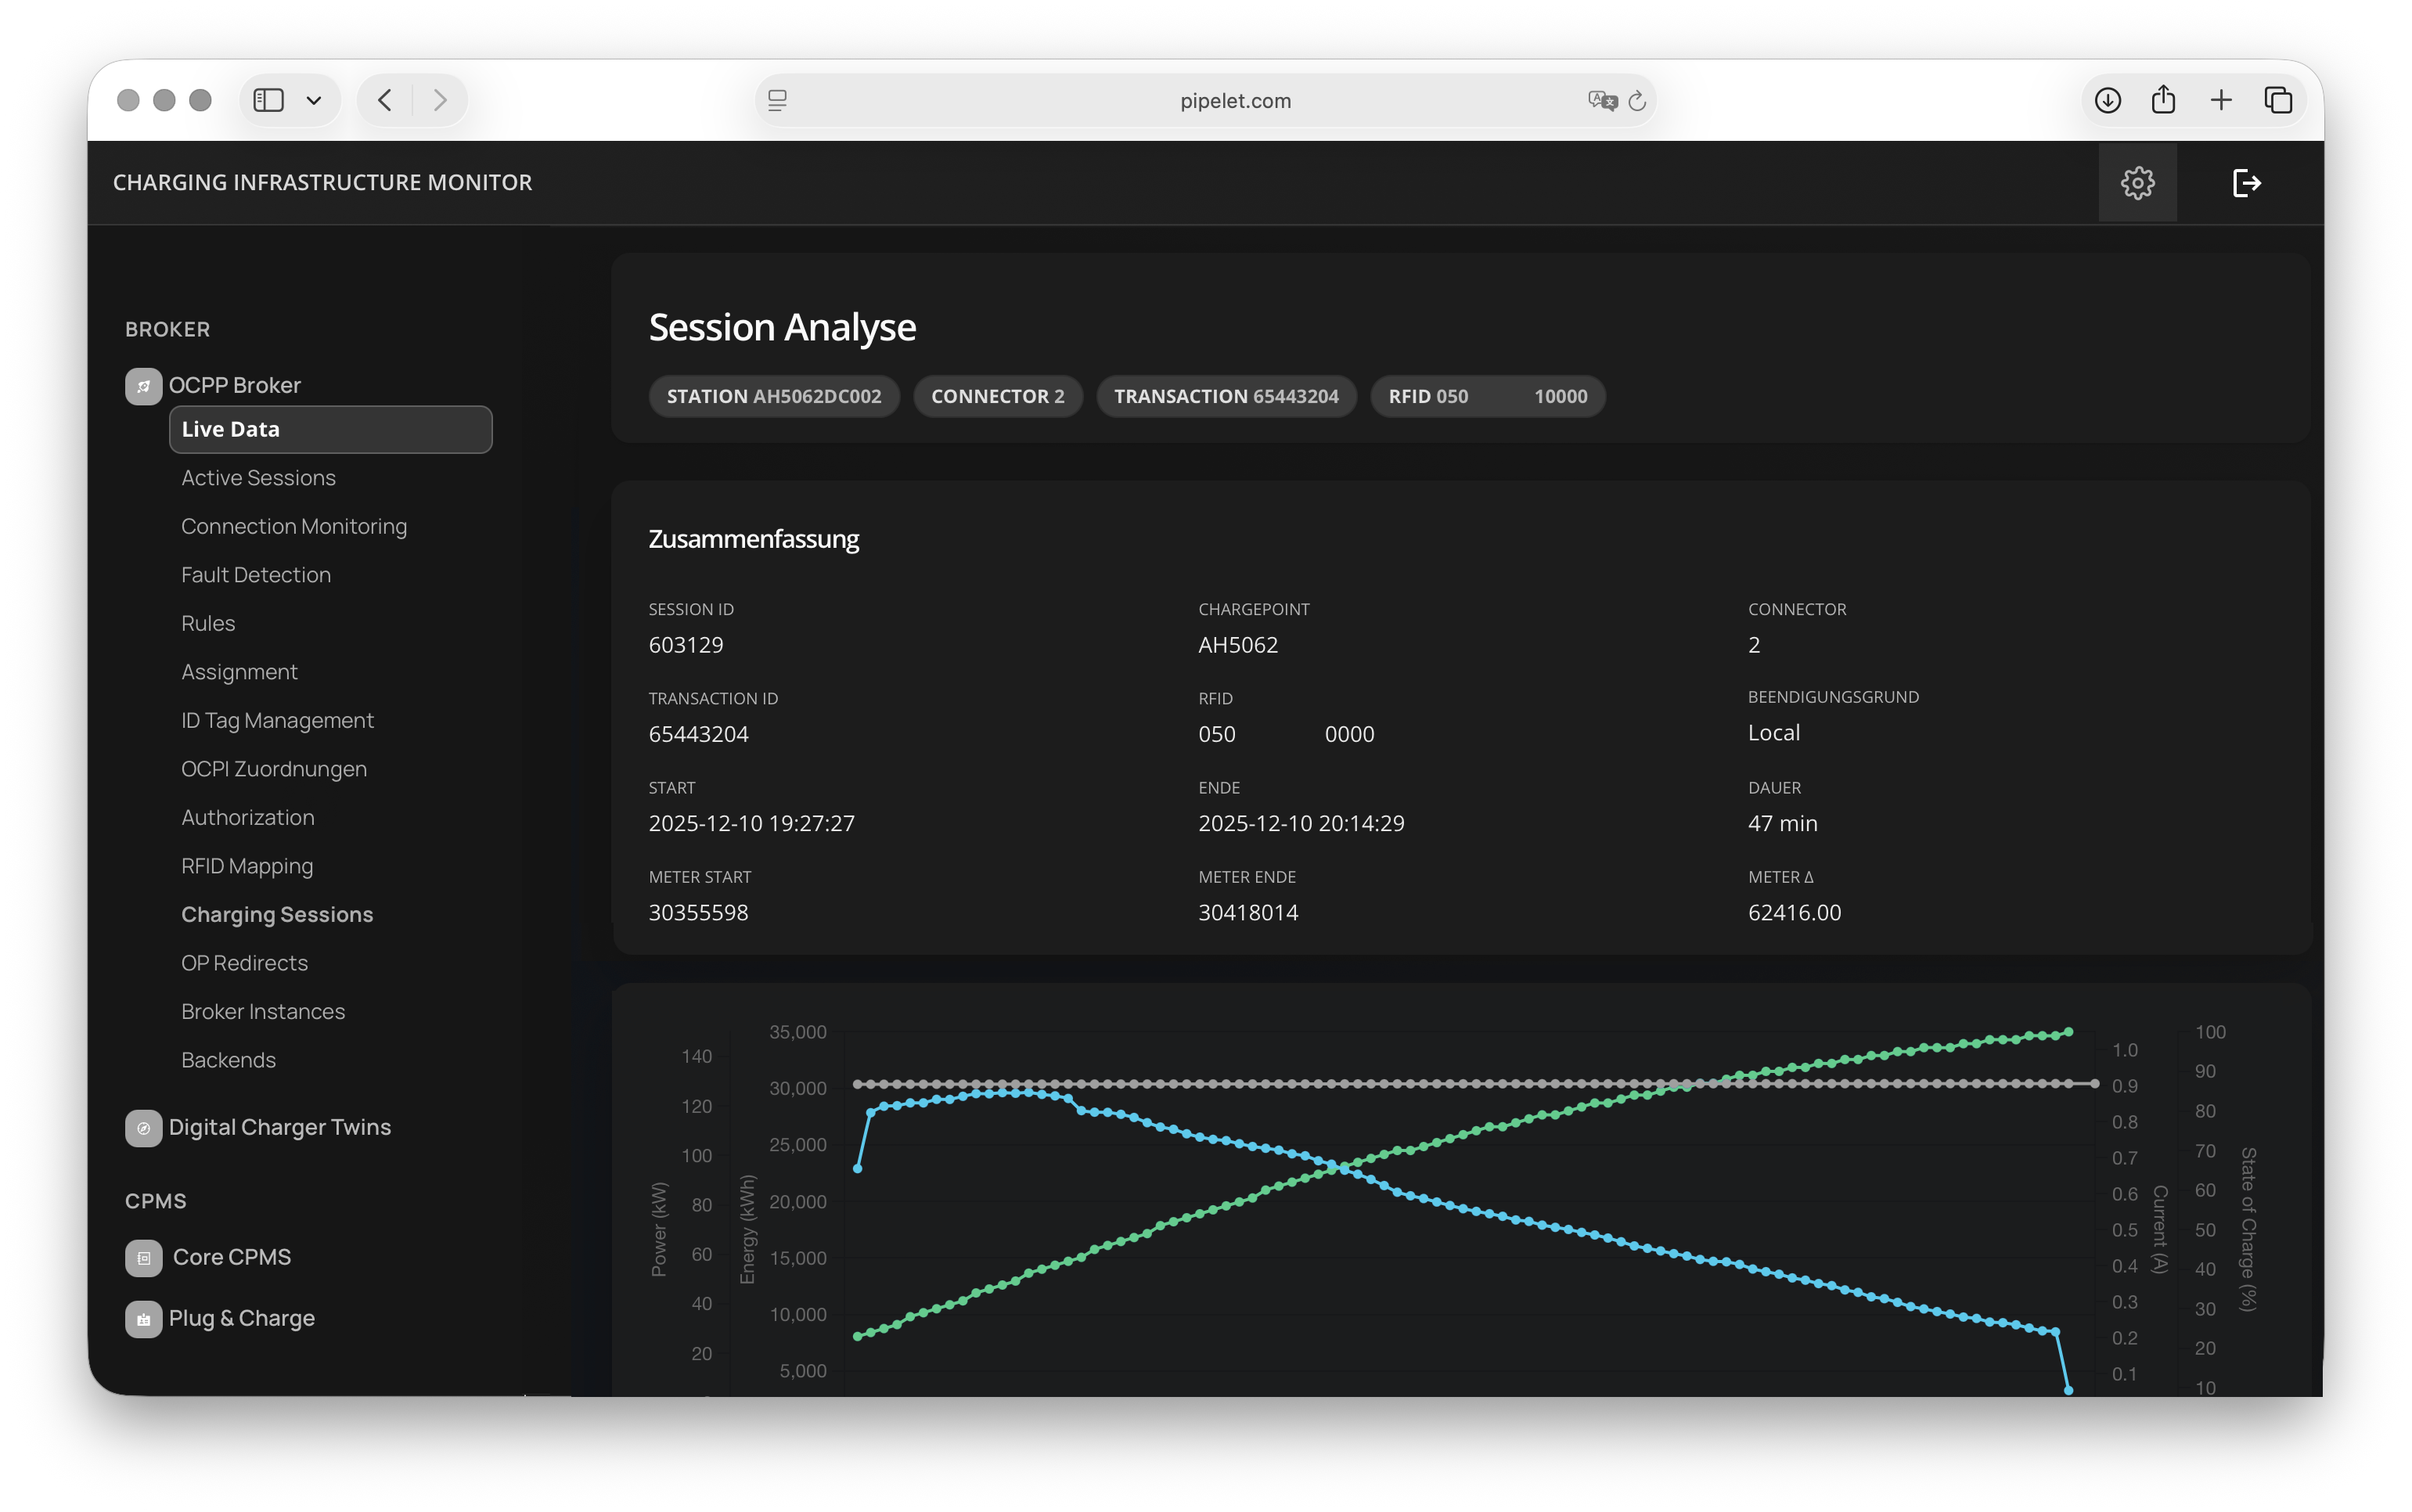Click the browser share icon
This screenshot has height=1512, width=2412.
pos(2163,100)
